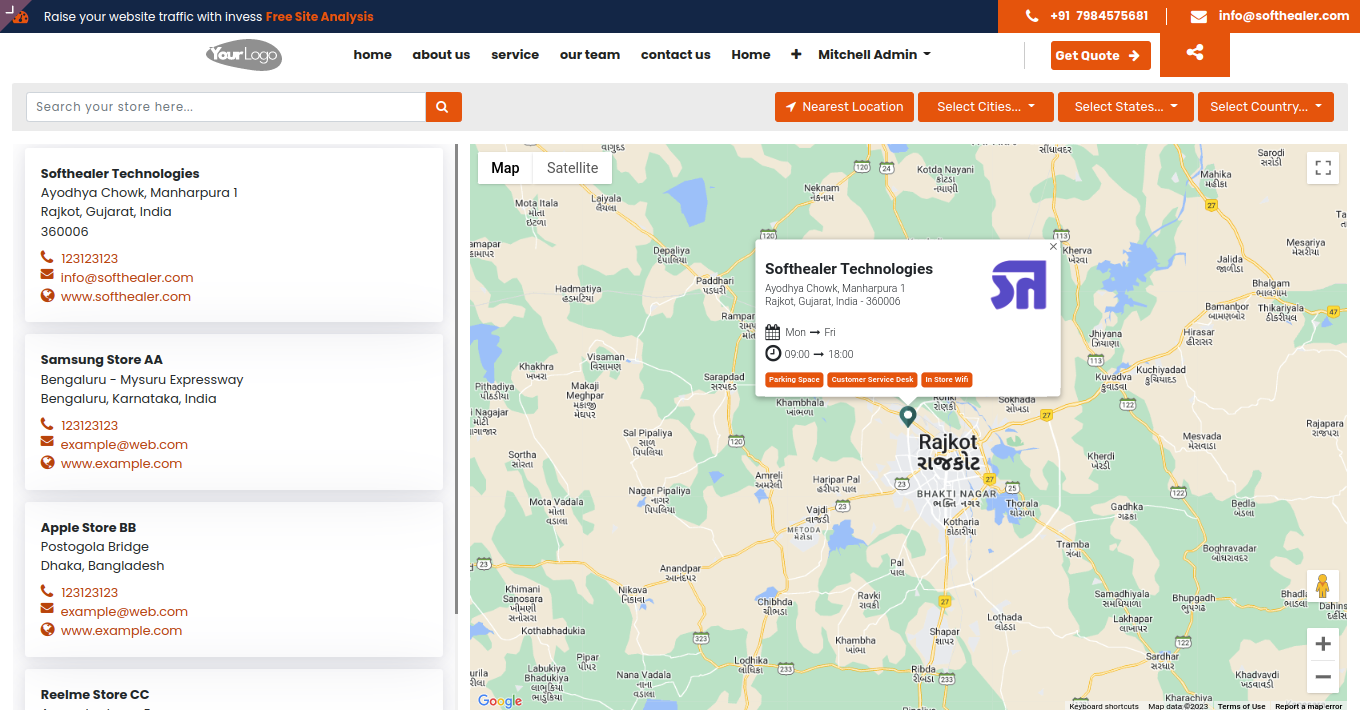This screenshot has height=710, width=1368.
Task: Click globe icon under Apple Store BB
Action: click(47, 629)
